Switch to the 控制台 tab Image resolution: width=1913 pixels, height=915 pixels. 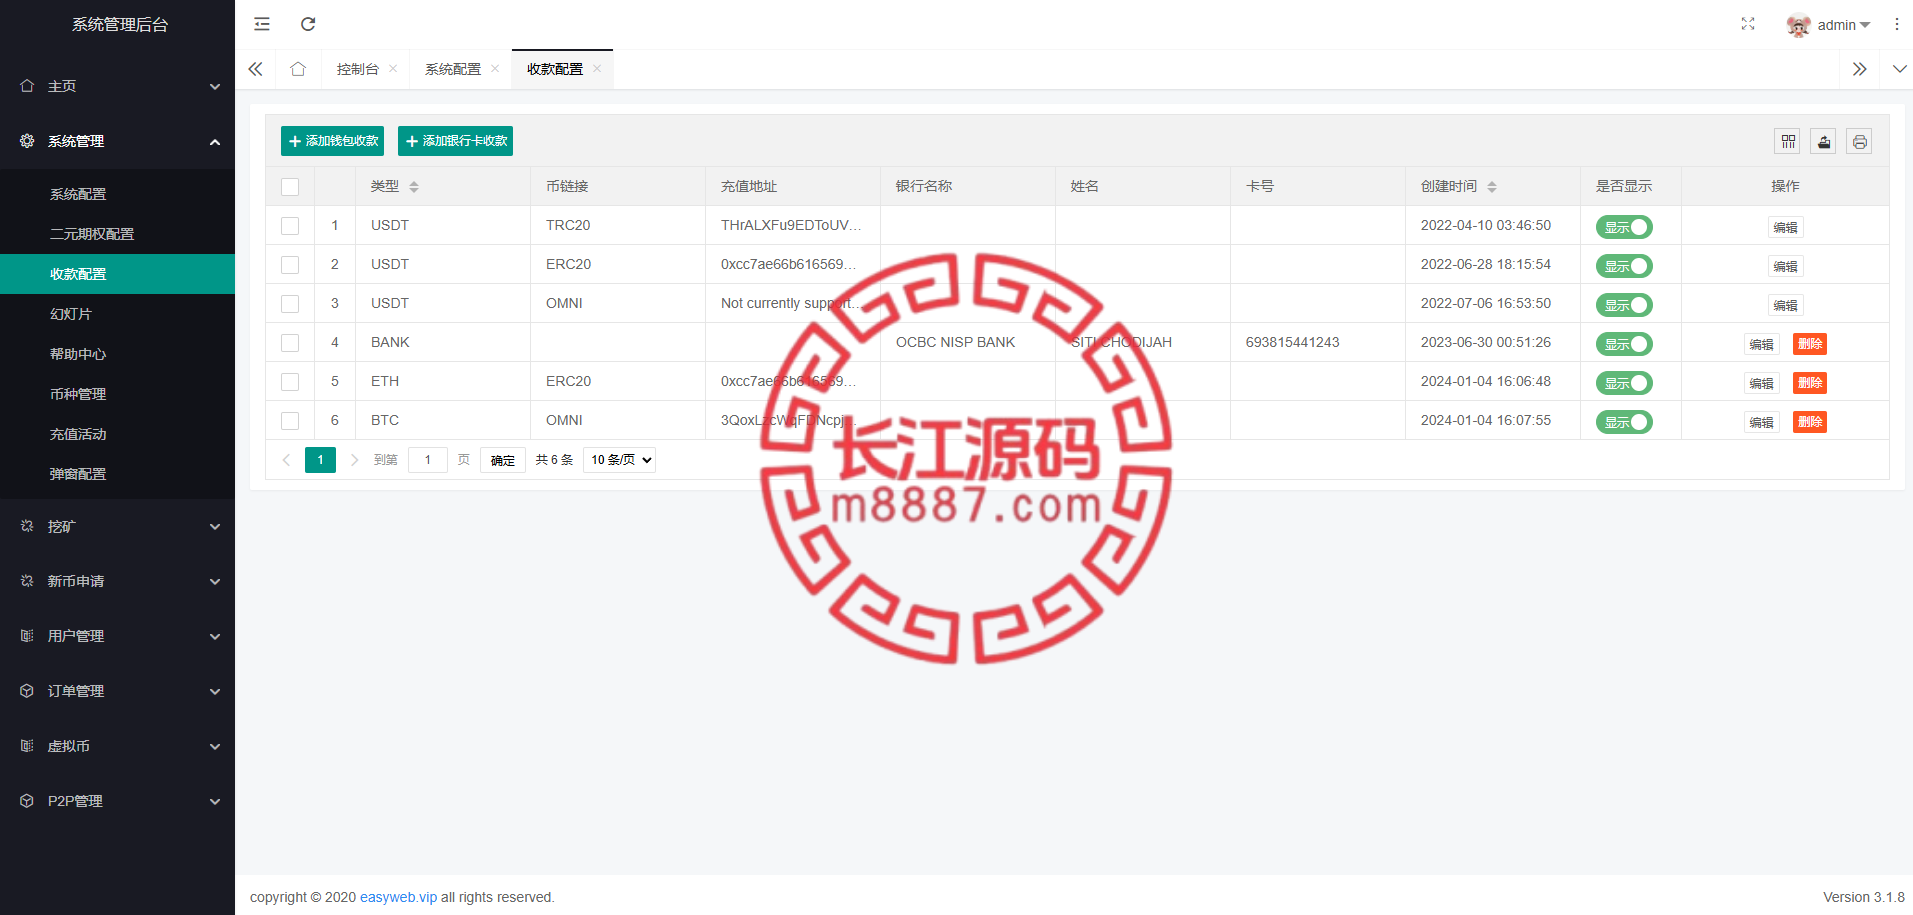click(x=357, y=69)
